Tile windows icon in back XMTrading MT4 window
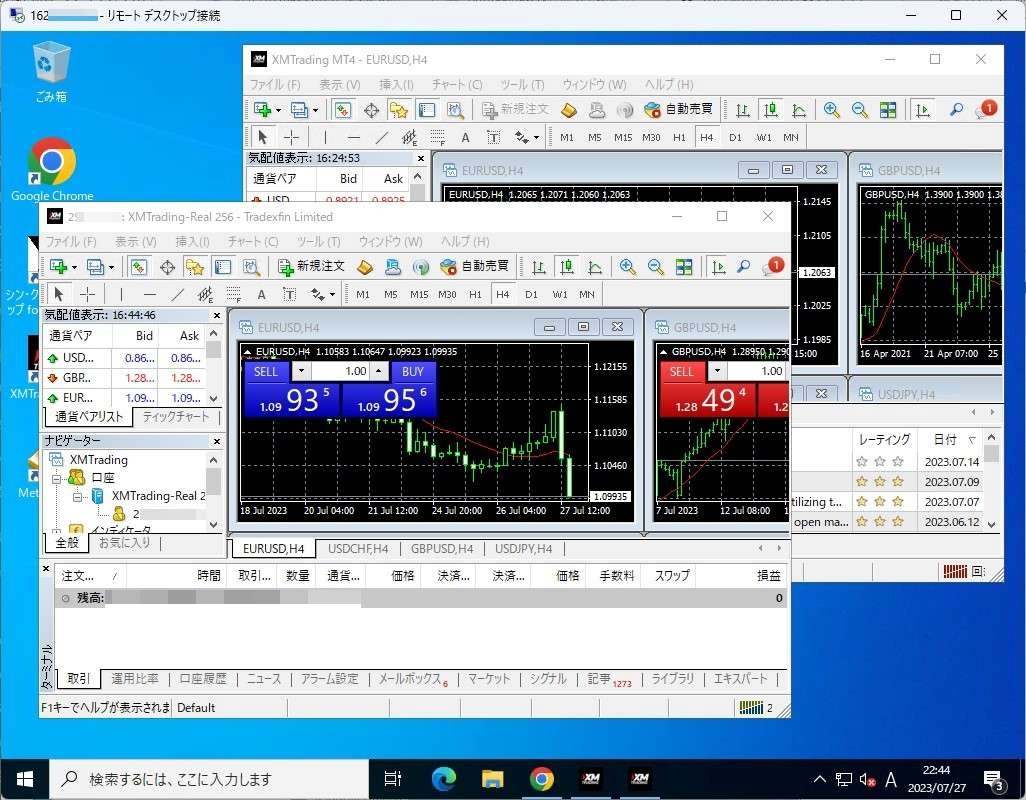Image resolution: width=1026 pixels, height=800 pixels. (888, 110)
